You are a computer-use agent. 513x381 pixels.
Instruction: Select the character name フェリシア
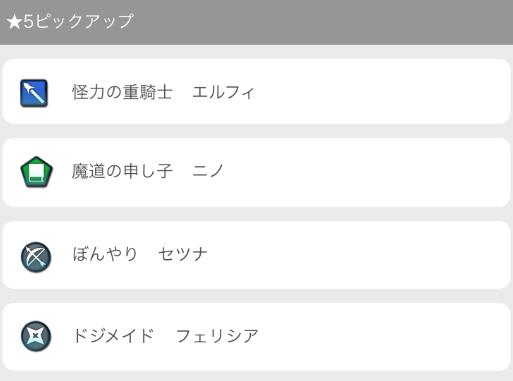pos(217,335)
